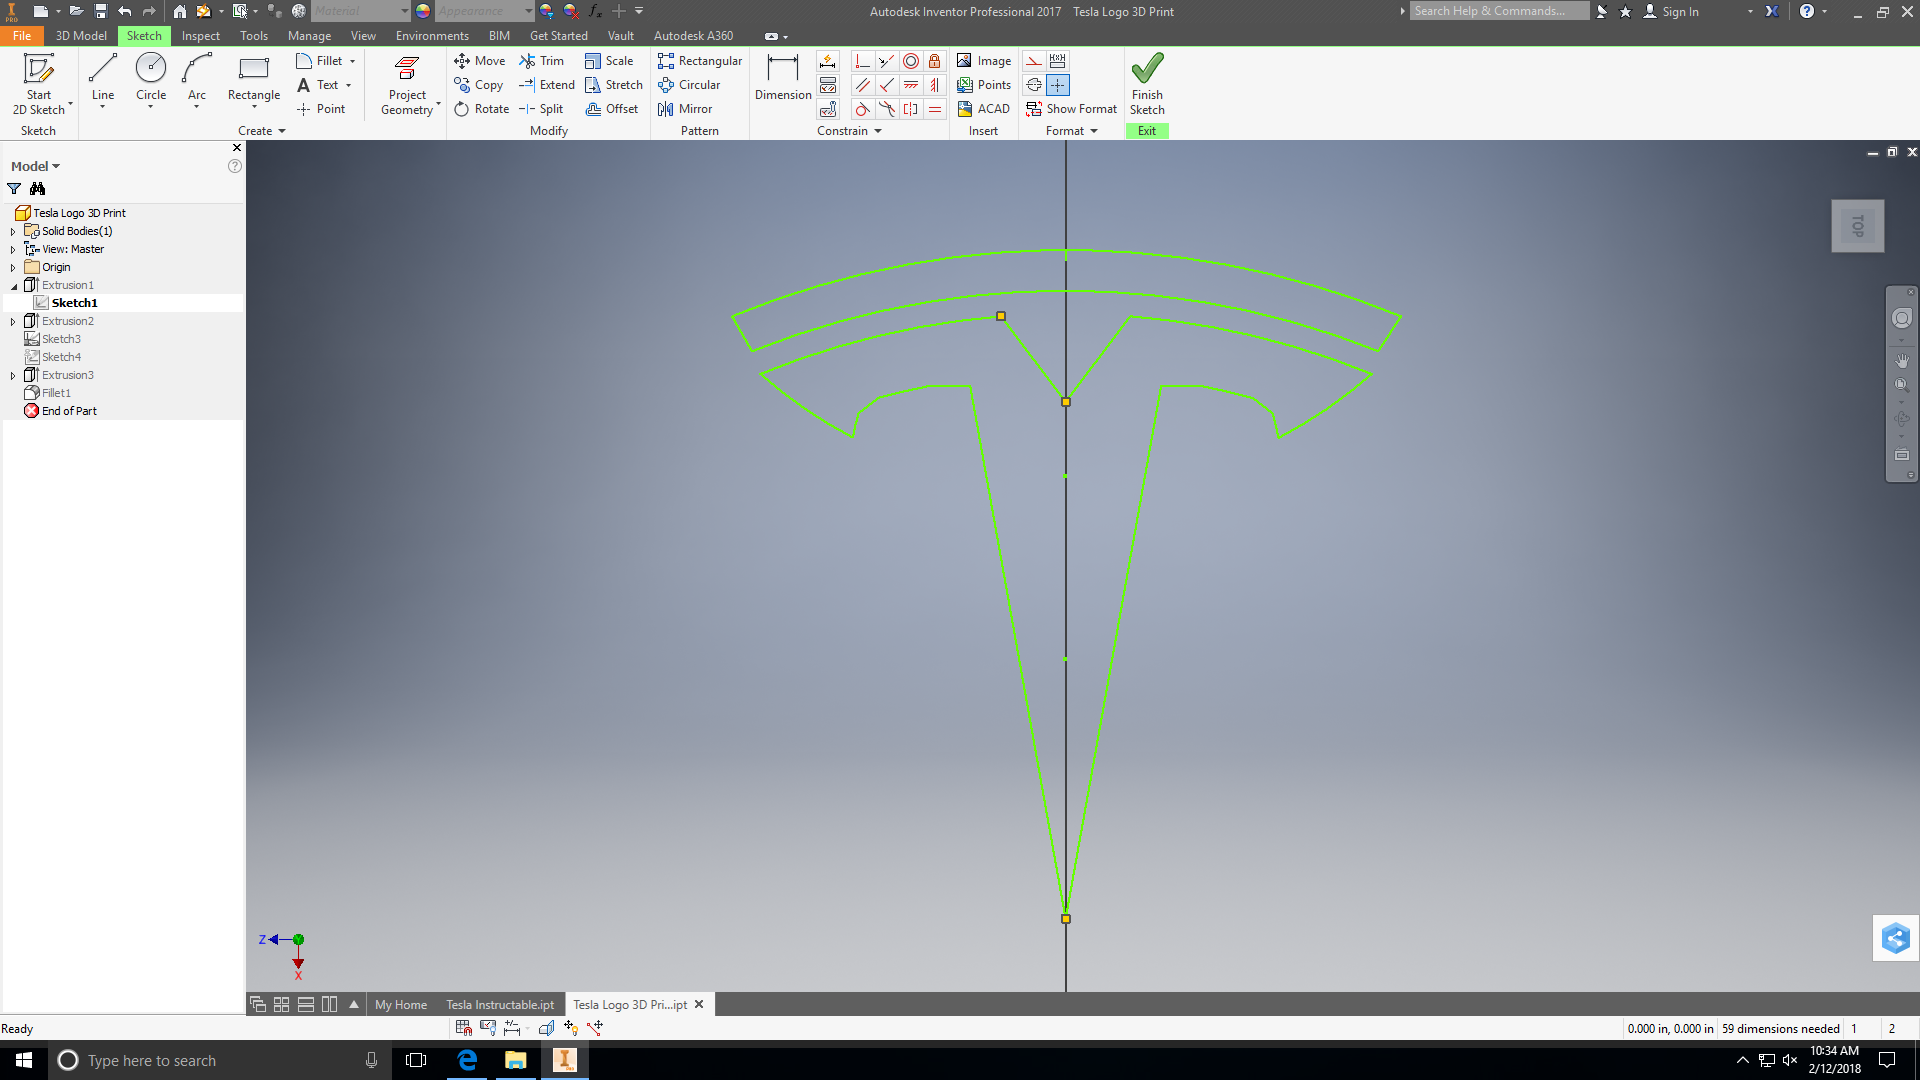
Task: Apply the Concentric constraint
Action: [x=911, y=61]
